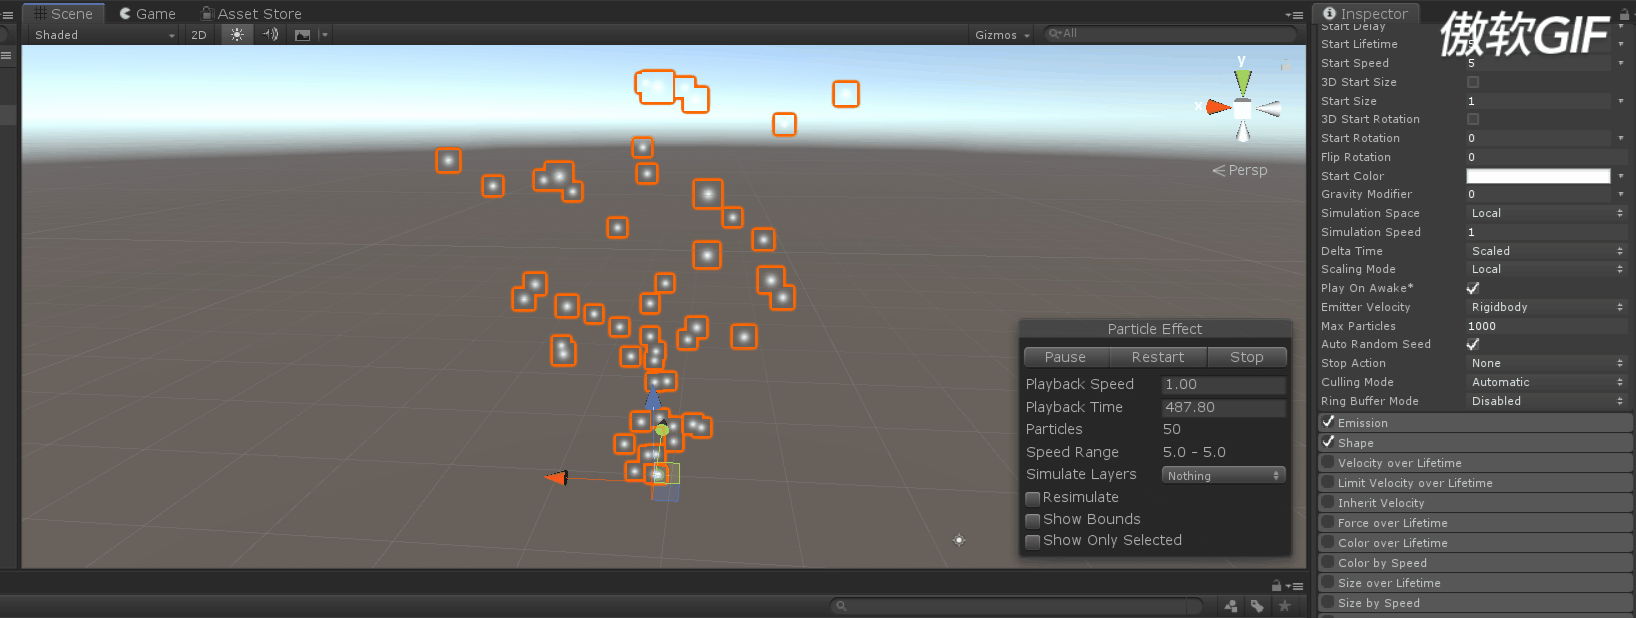
Task: Enable Limit Velocity over Lifetime module
Action: [1328, 482]
